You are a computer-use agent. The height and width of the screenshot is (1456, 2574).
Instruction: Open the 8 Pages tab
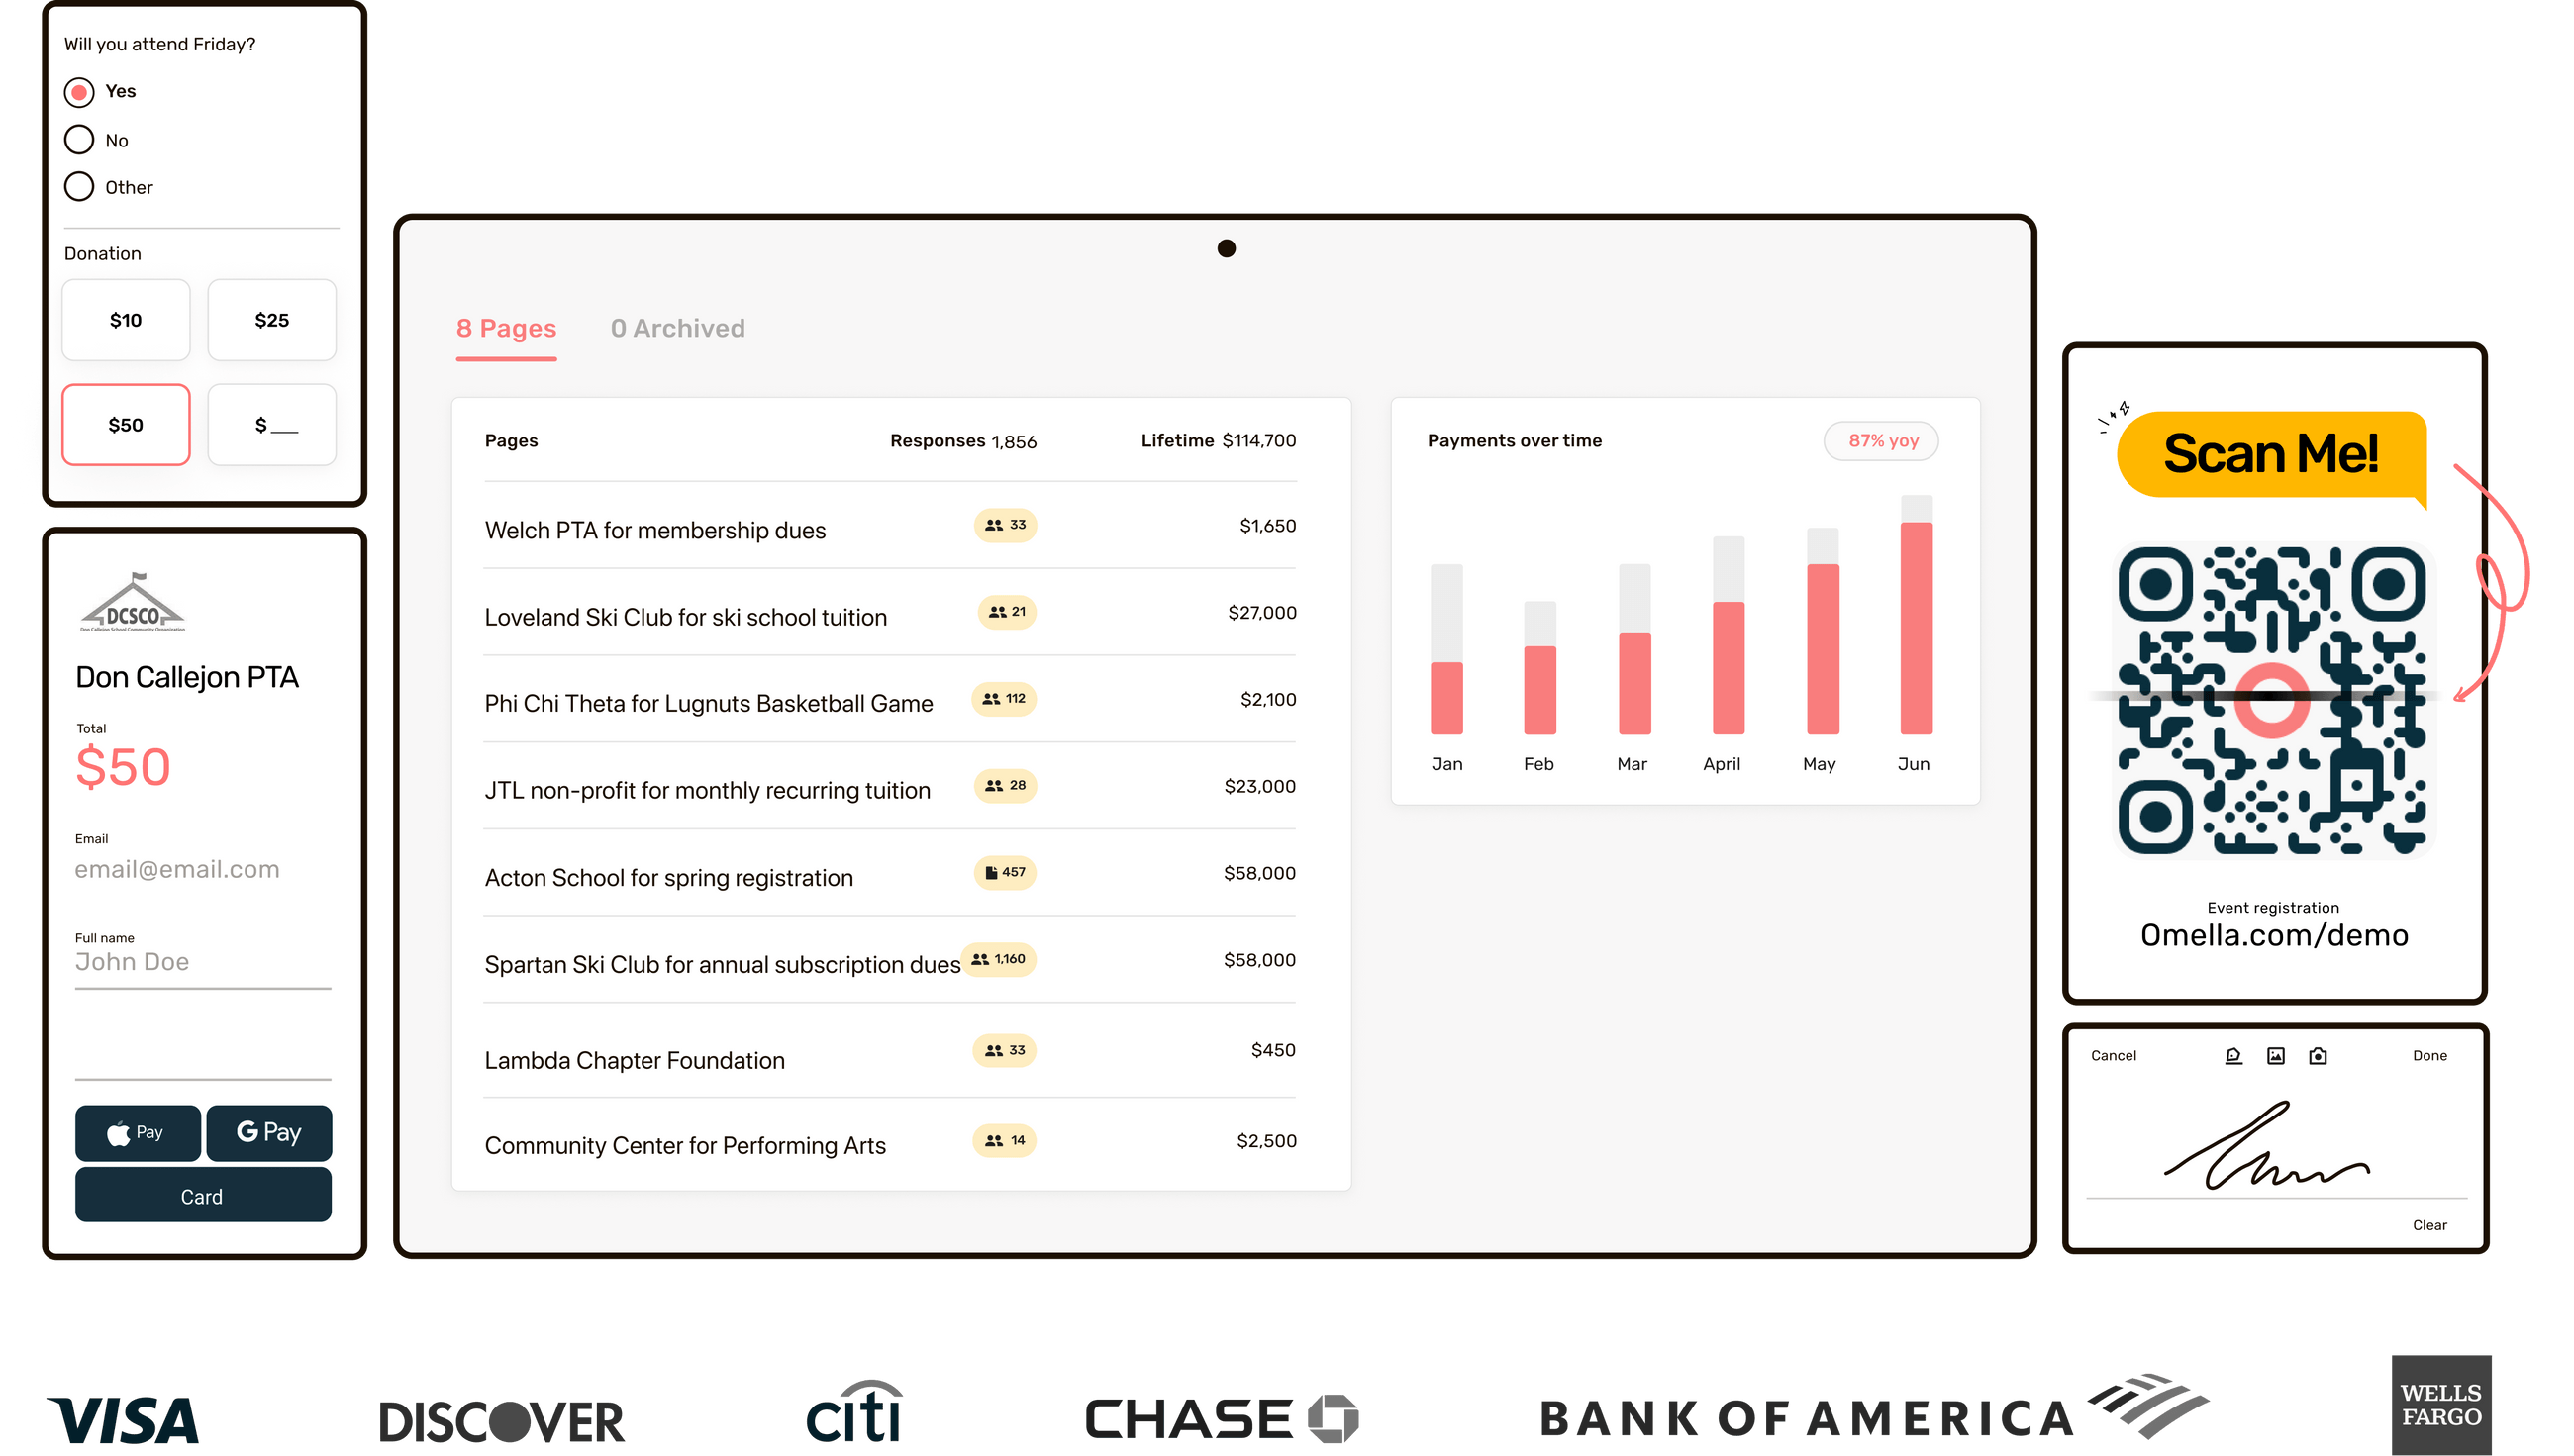tap(506, 328)
